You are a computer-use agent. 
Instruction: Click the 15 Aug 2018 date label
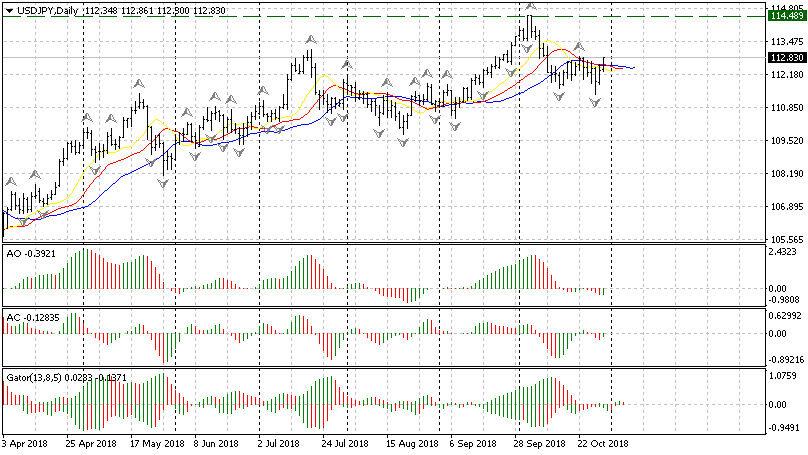[411, 443]
